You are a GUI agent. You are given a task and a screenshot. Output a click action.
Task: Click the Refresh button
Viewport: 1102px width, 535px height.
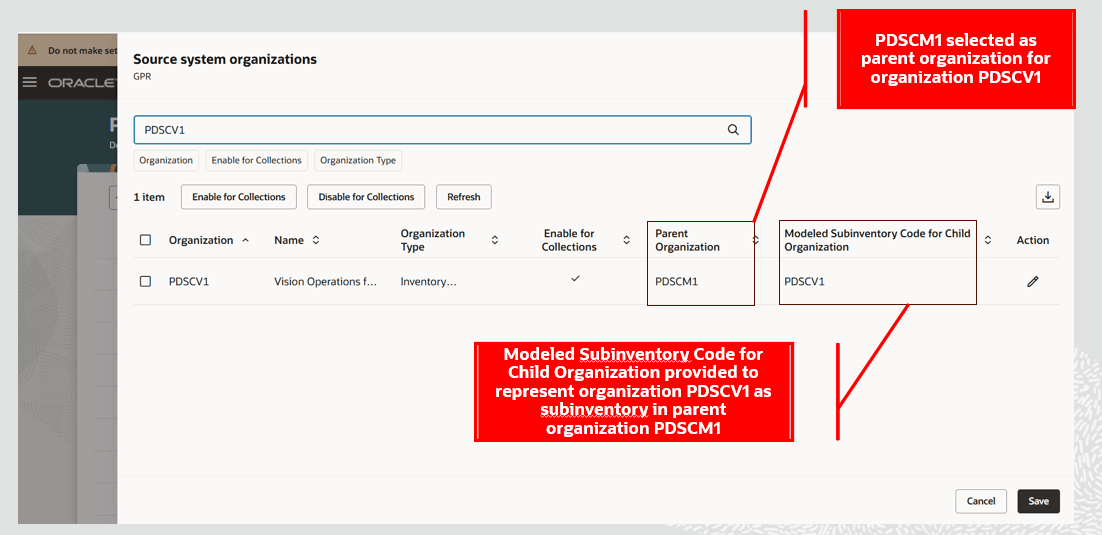coord(464,197)
